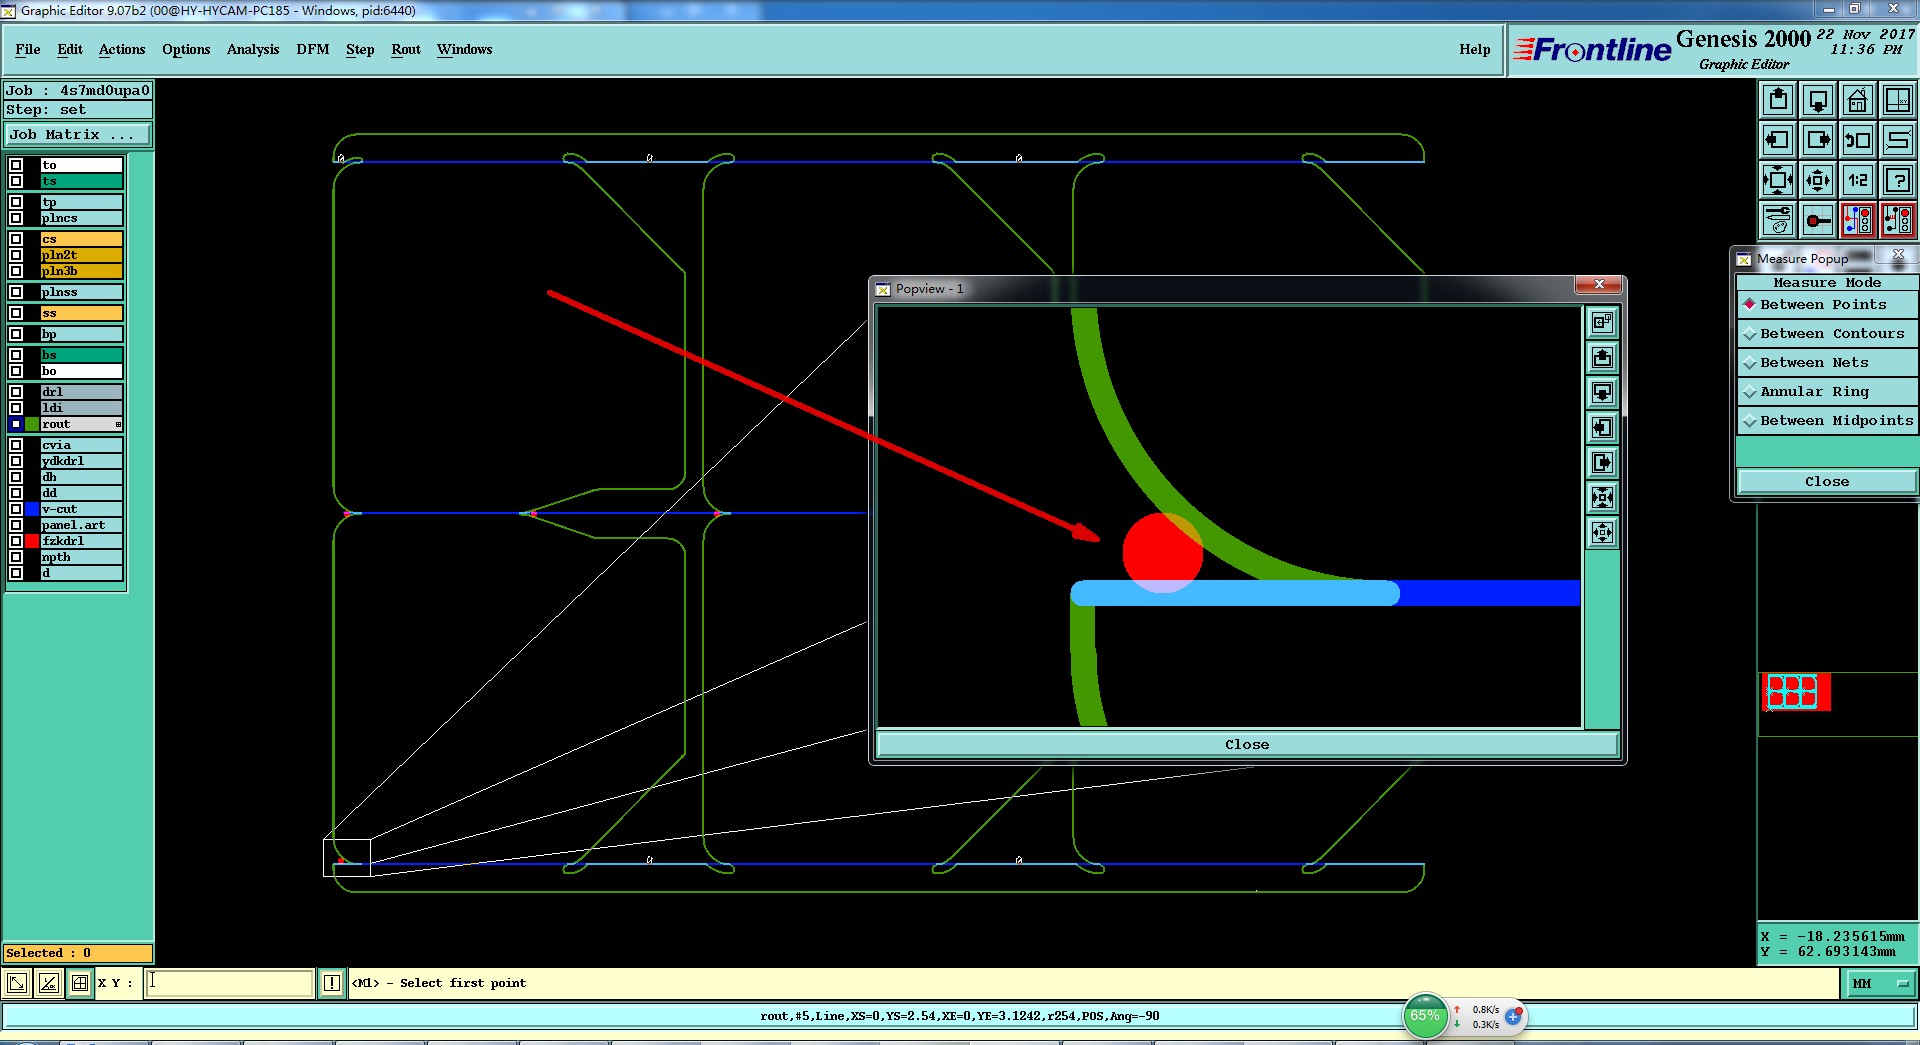Click the zoom in arrows-inward icon
1920x1045 pixels.
pos(1778,180)
